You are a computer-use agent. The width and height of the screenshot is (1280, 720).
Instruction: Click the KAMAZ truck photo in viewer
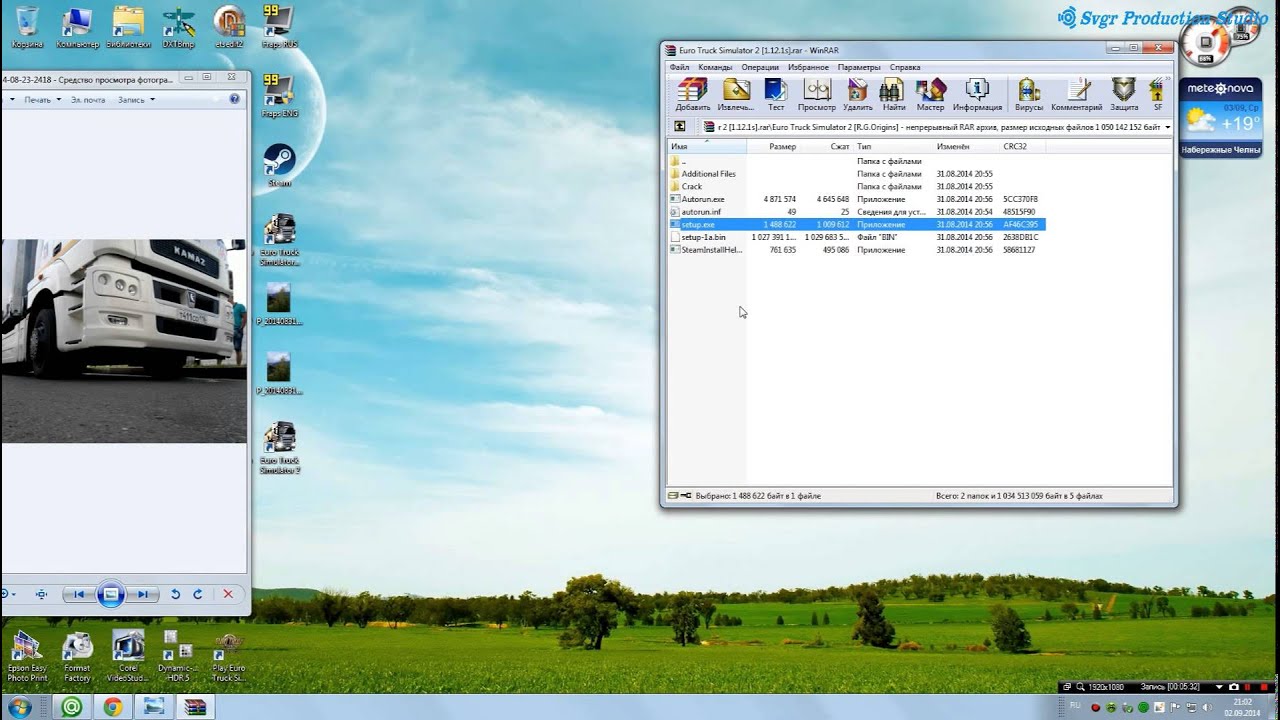[x=124, y=341]
